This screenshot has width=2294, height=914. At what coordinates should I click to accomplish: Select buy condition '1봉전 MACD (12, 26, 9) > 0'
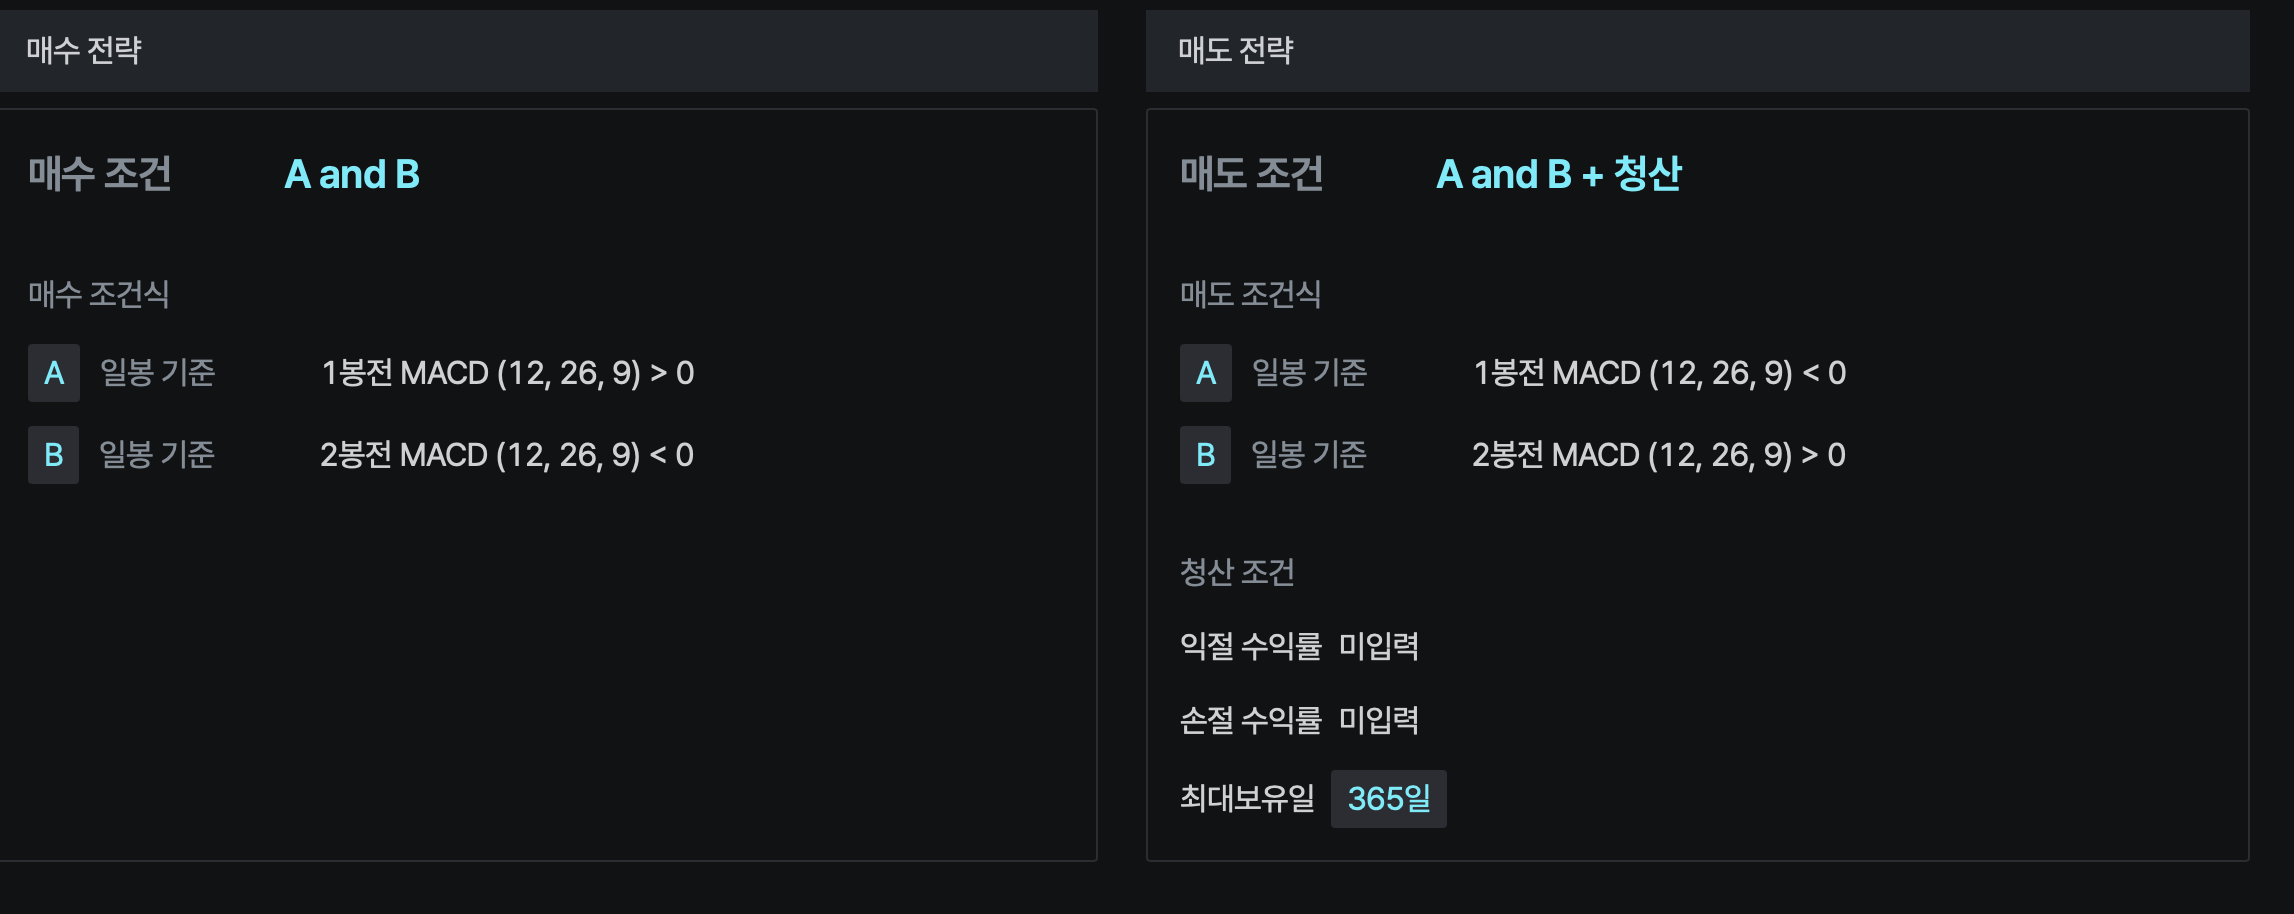click(x=507, y=373)
